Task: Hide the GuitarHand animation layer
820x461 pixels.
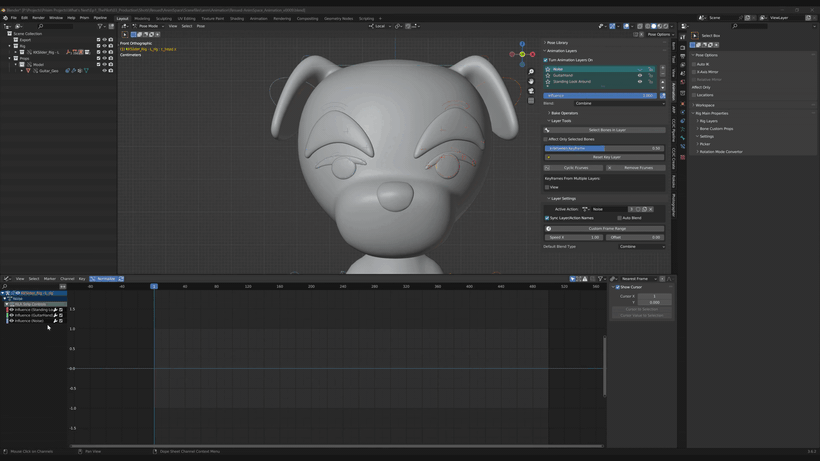Action: coord(640,75)
